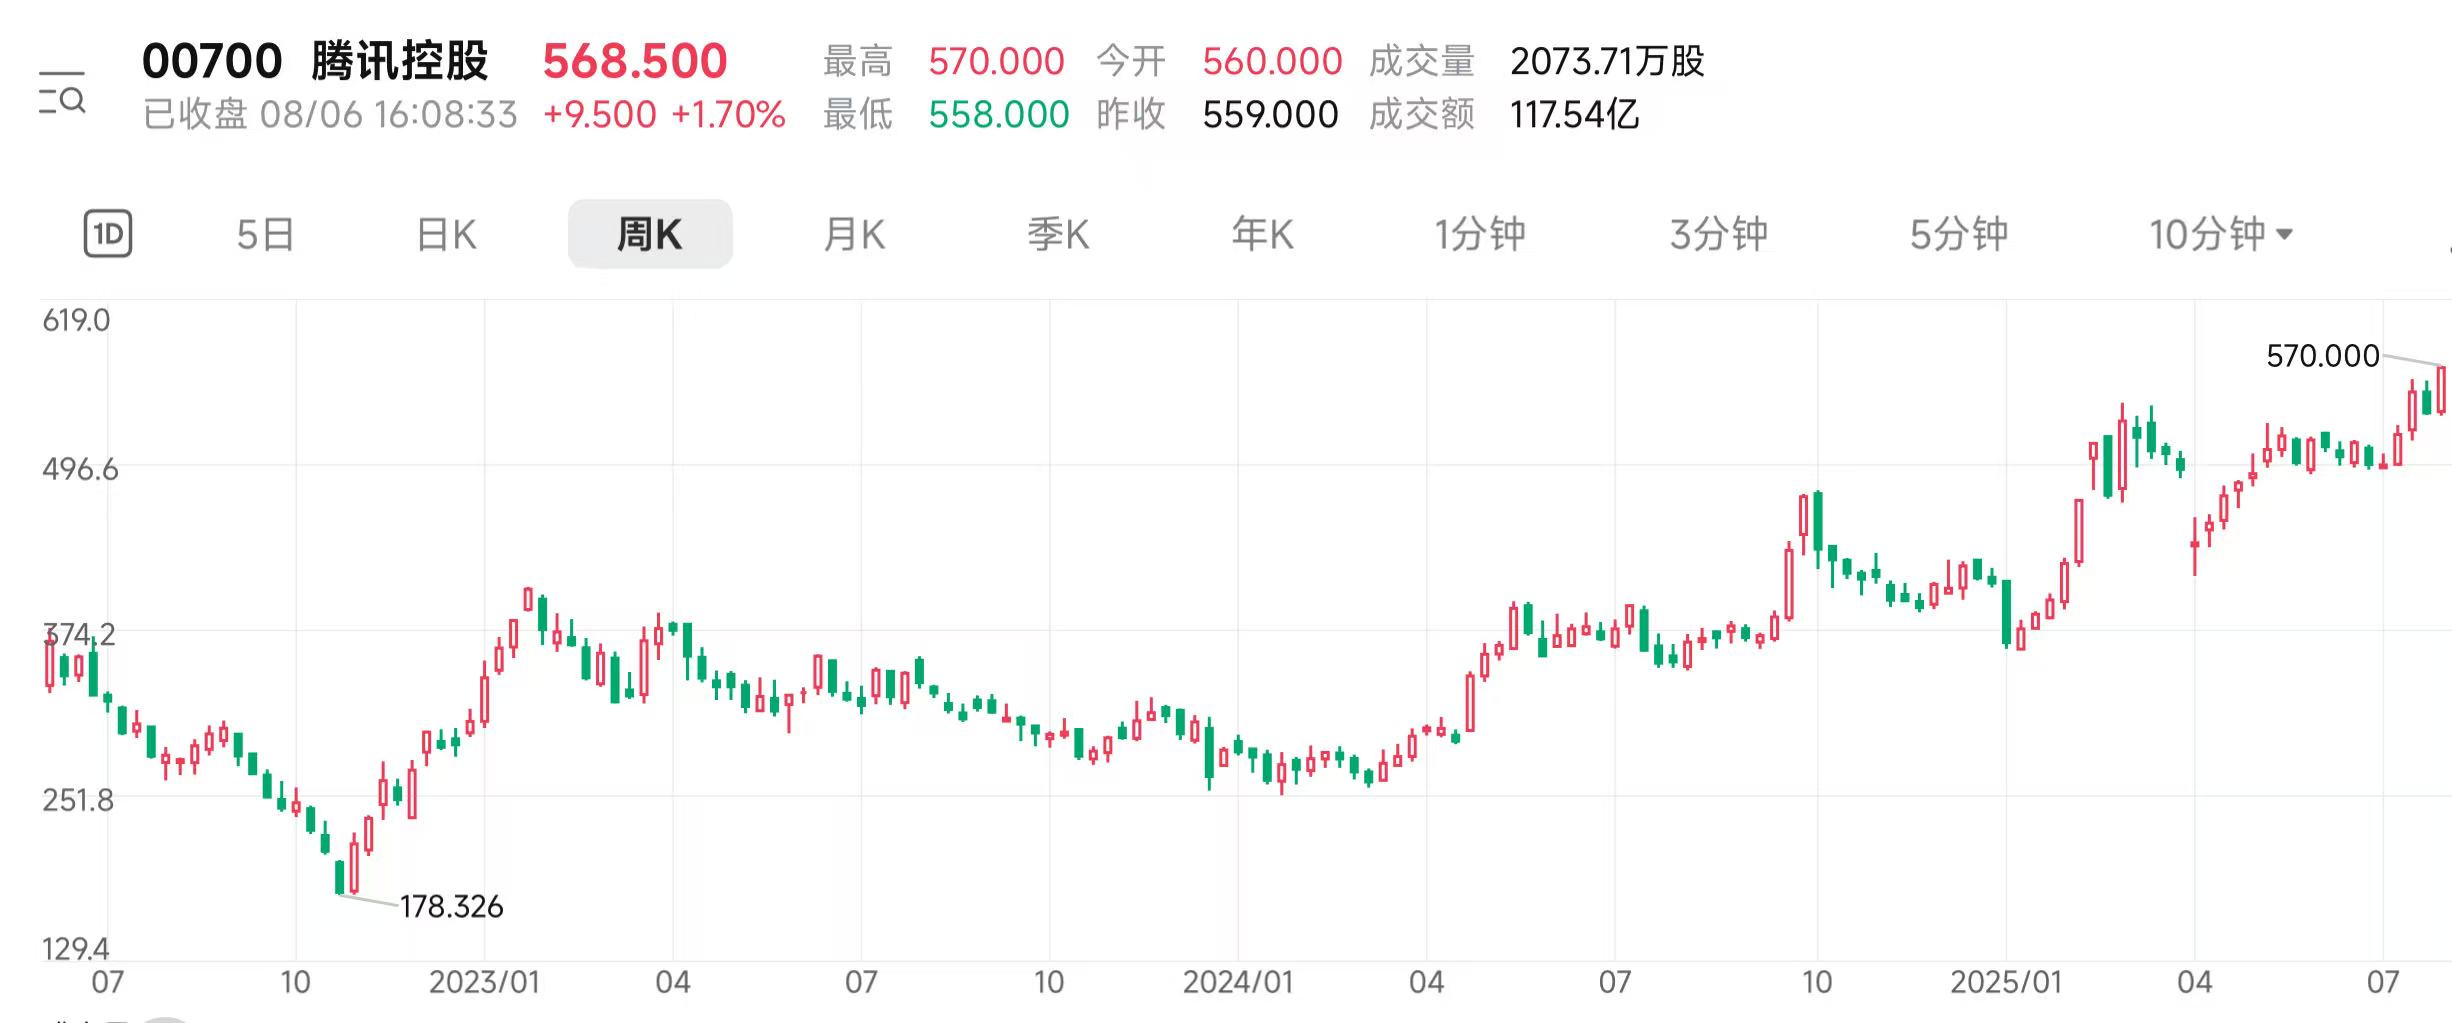Expand the 10分钟 interval dropdown
Image resolution: width=2452 pixels, height=1023 pixels.
(x=2221, y=235)
